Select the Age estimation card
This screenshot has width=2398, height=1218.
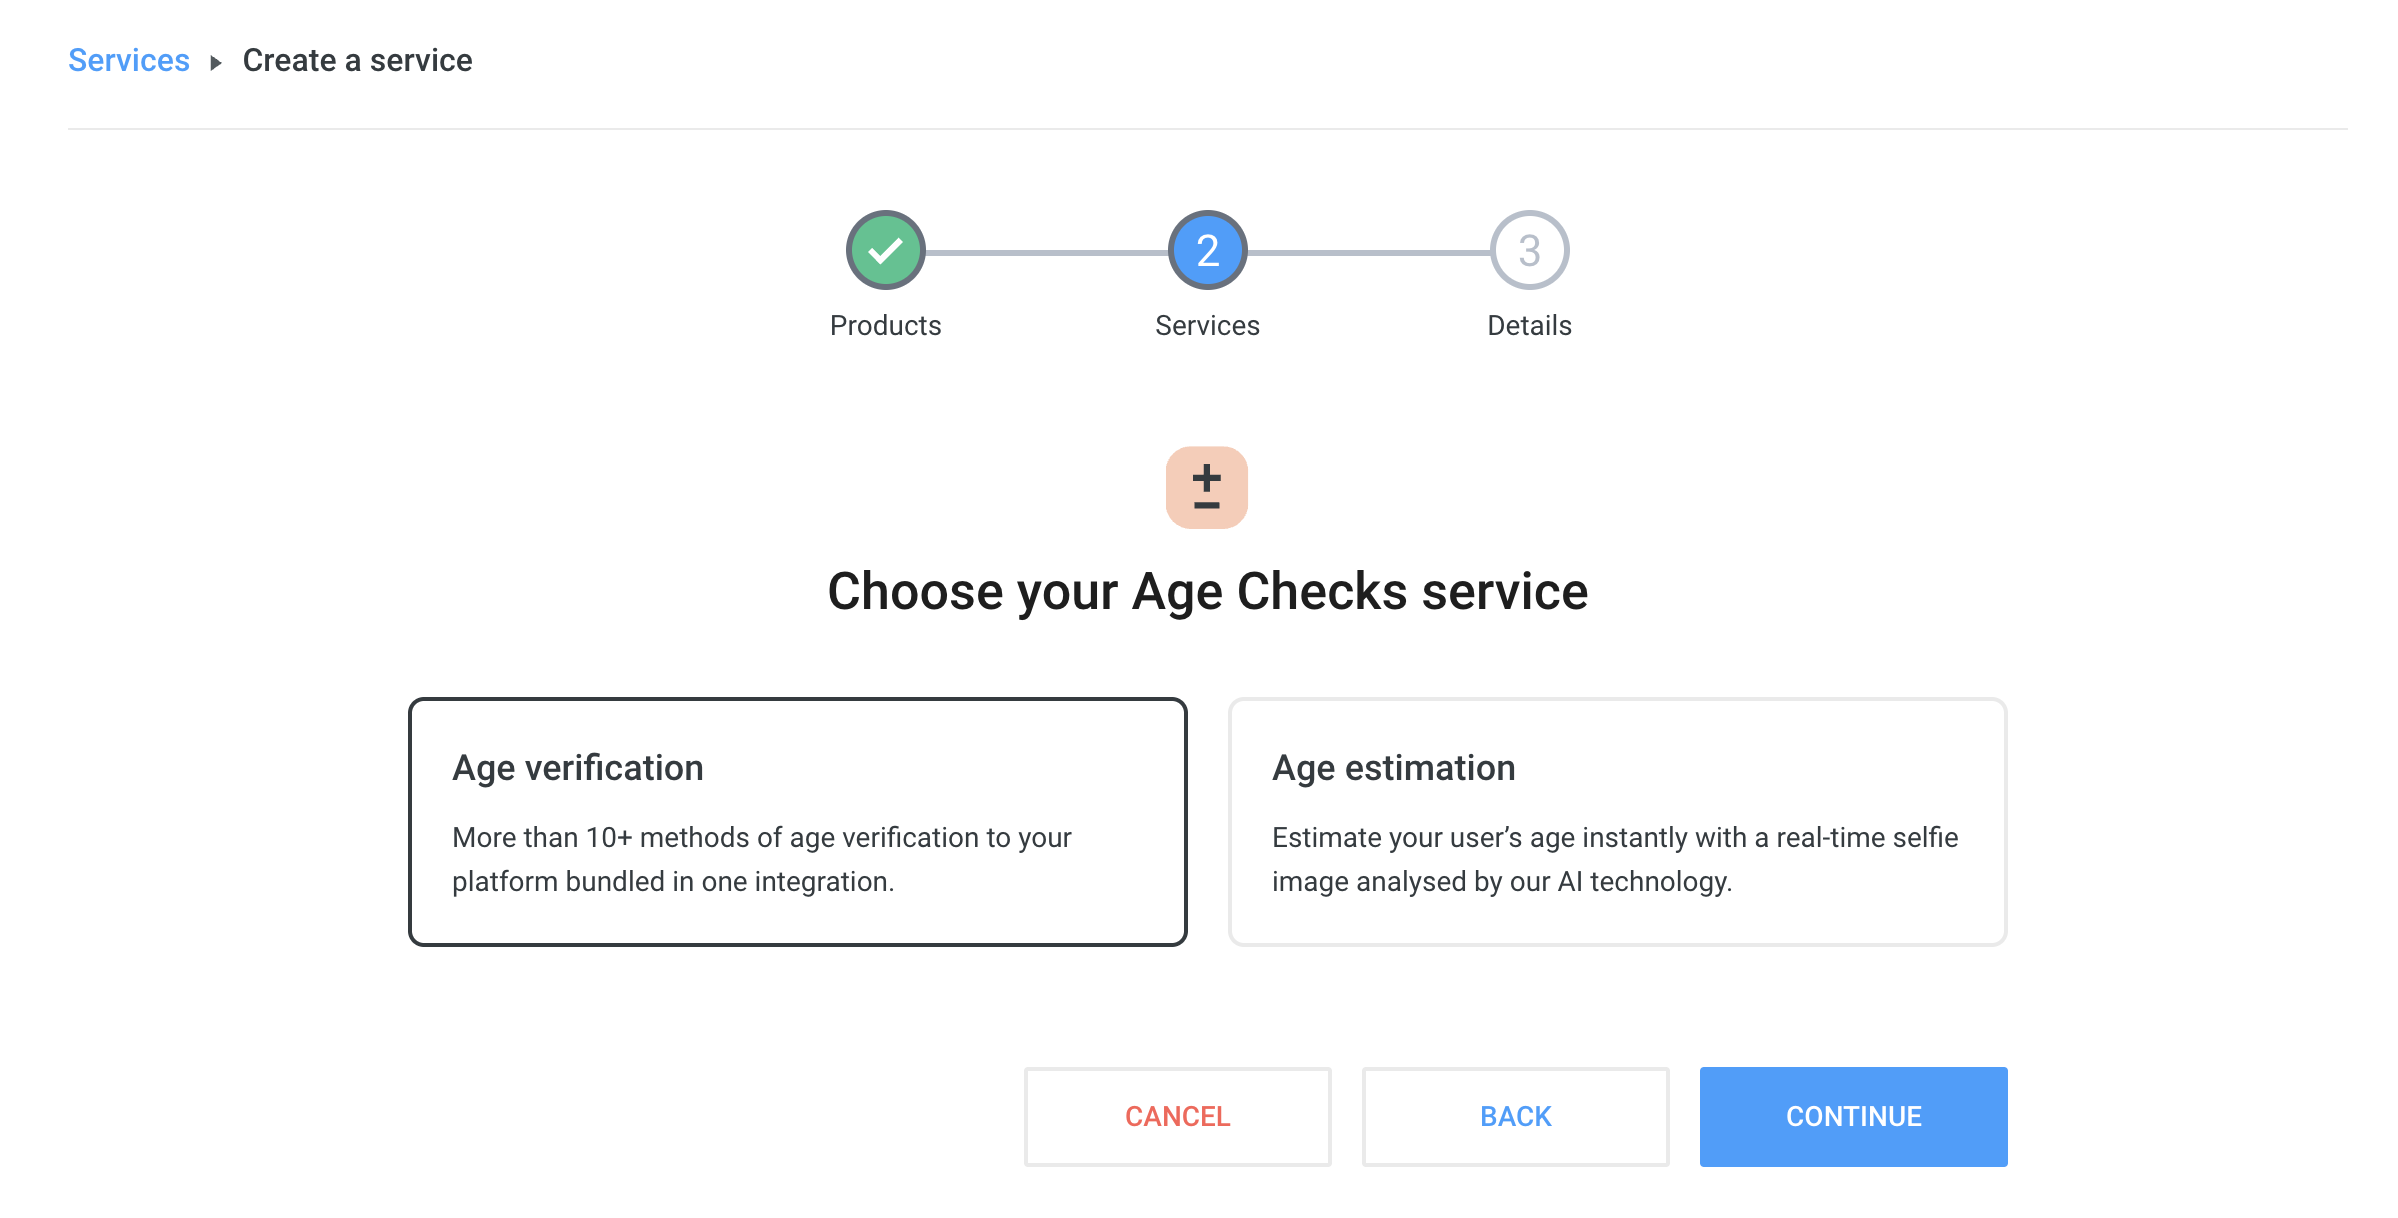pyautogui.click(x=1618, y=822)
